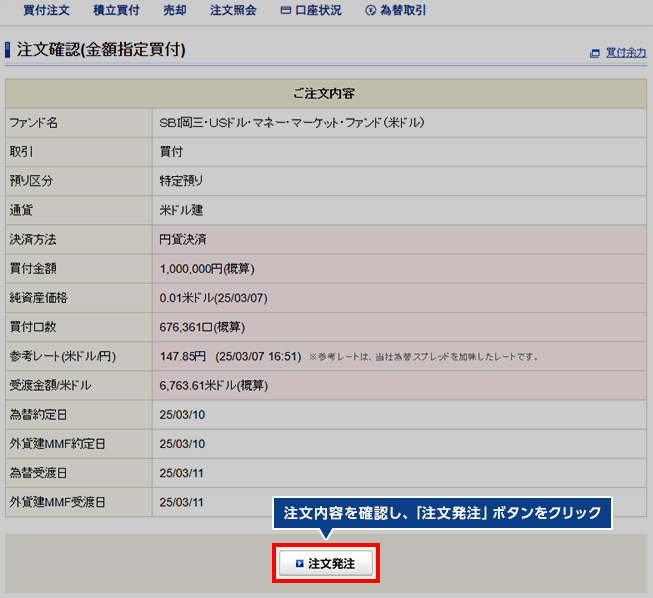Click the 為替取引 yen icon
The height and width of the screenshot is (598, 653).
[370, 10]
